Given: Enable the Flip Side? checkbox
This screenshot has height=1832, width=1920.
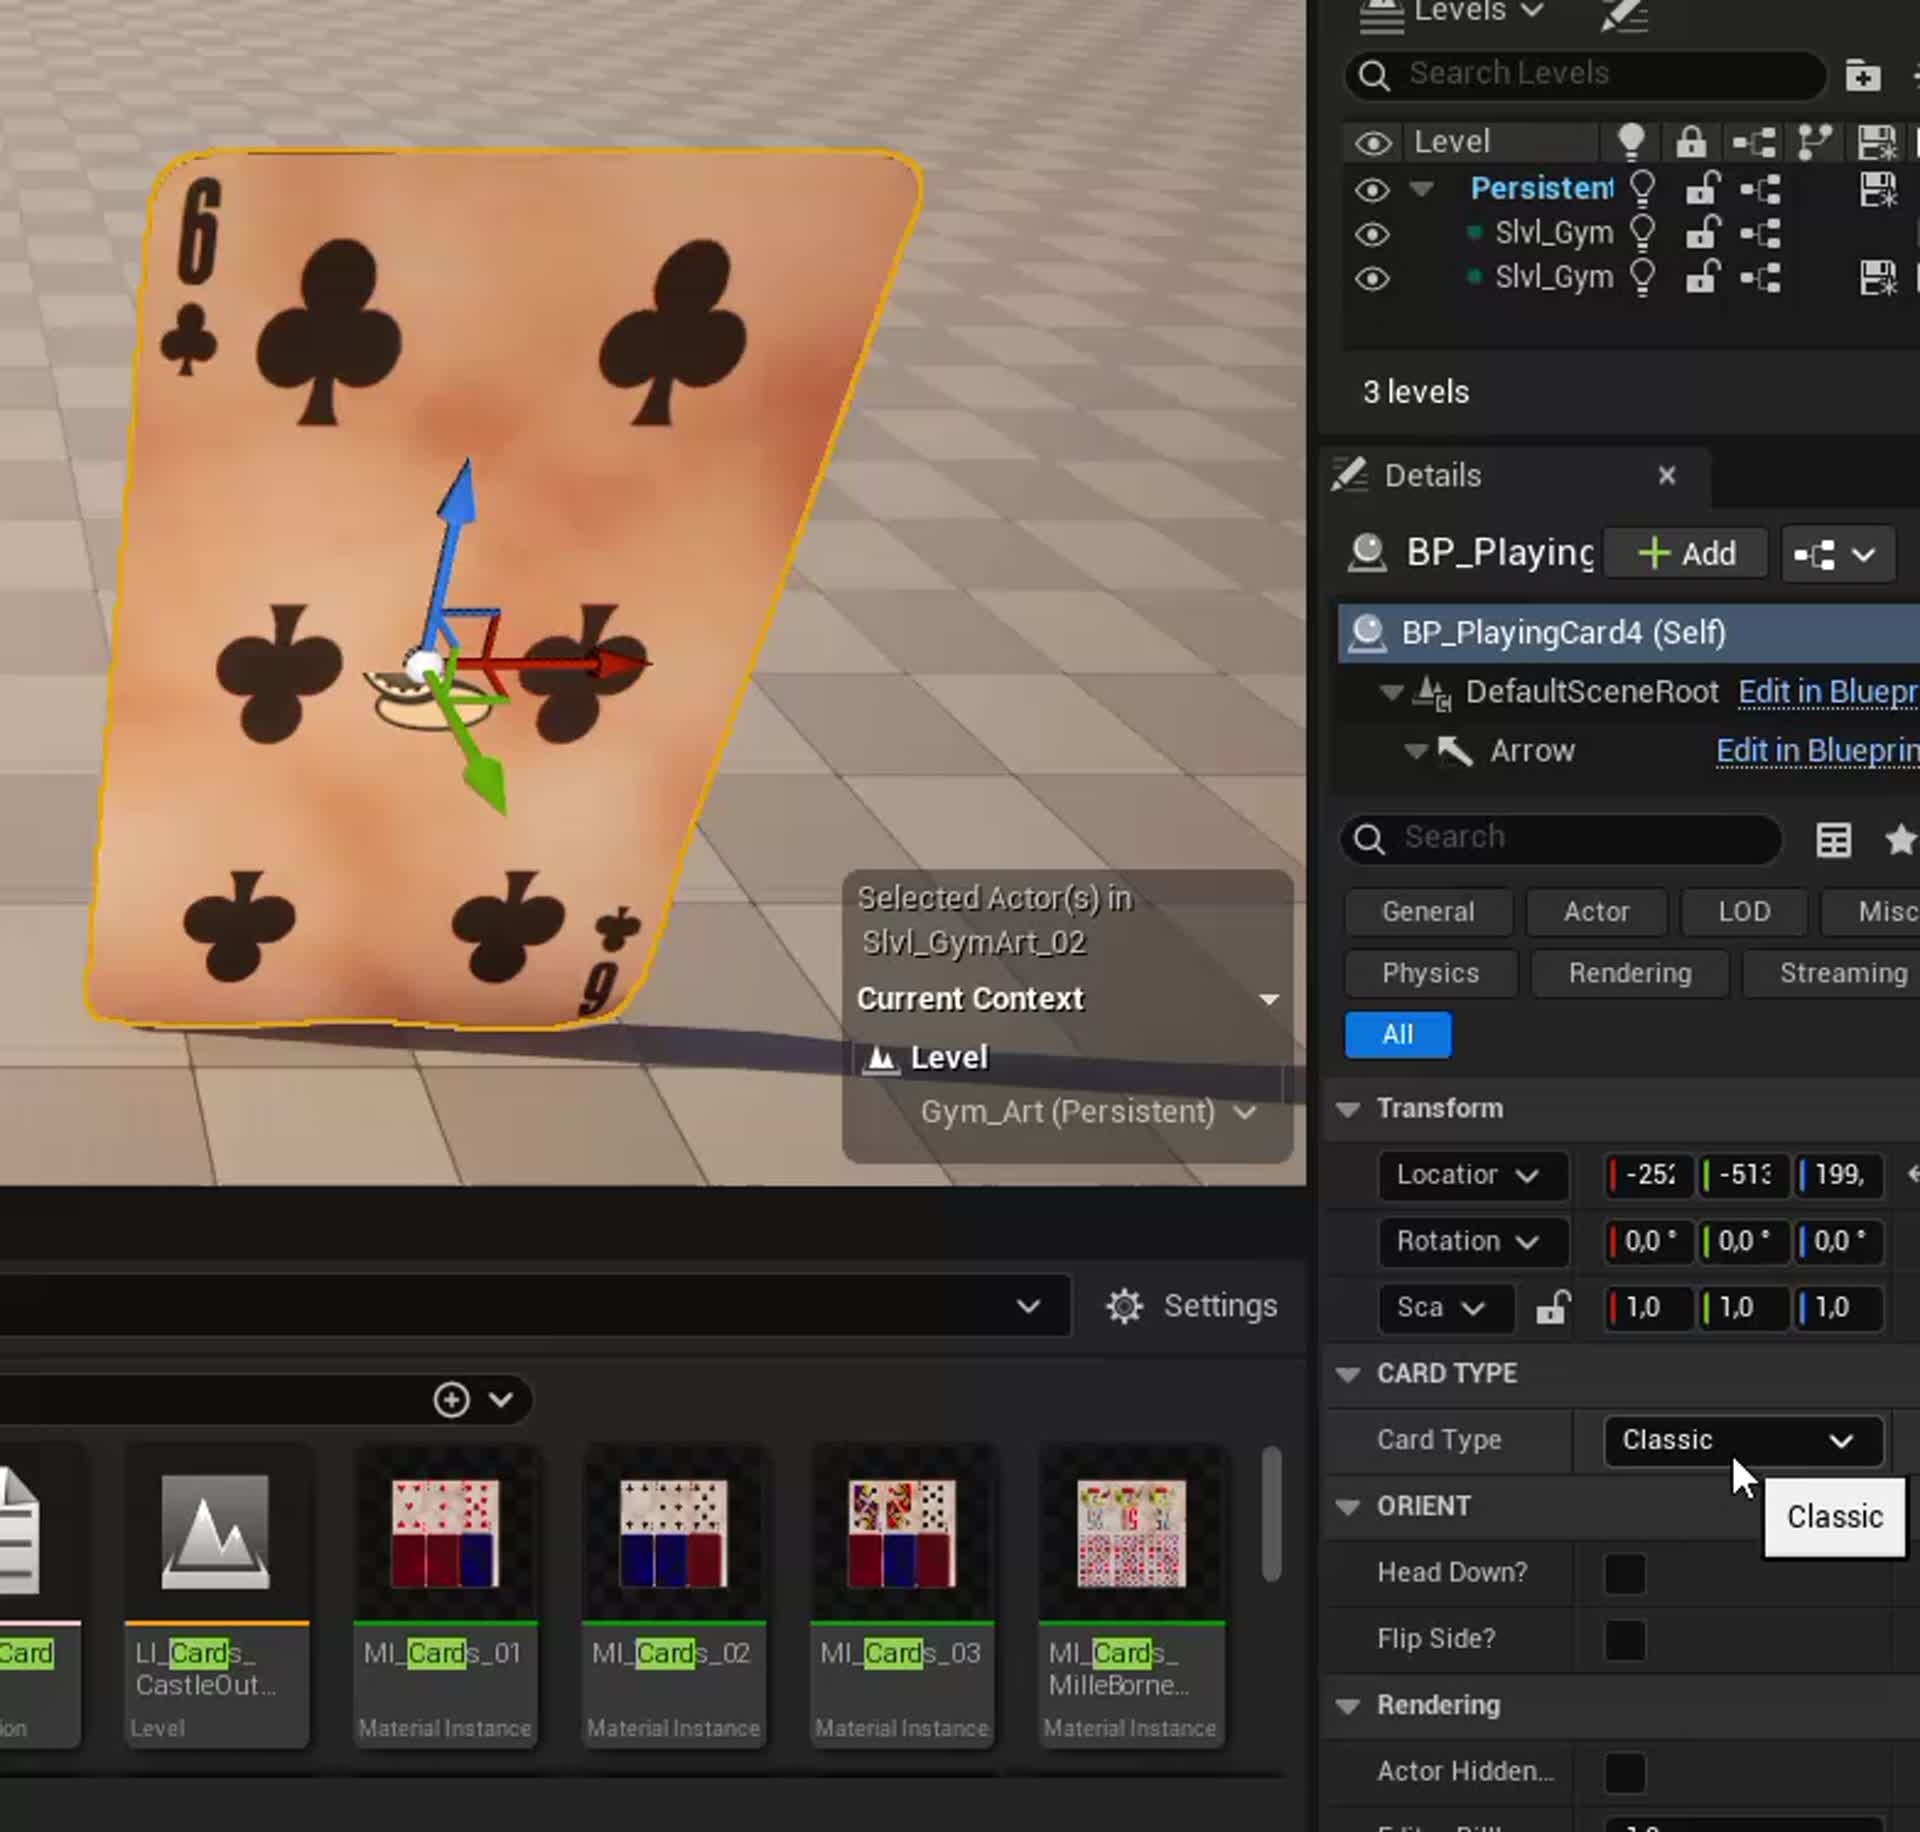Looking at the screenshot, I should pos(1624,1639).
